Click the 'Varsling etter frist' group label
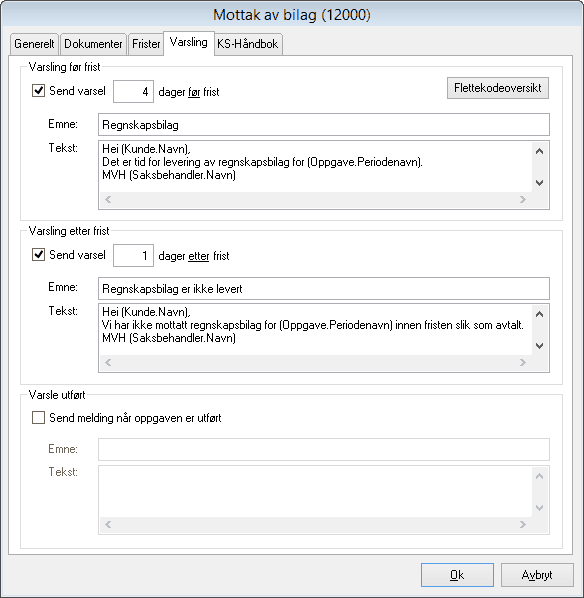The height and width of the screenshot is (598, 584). click(69, 231)
